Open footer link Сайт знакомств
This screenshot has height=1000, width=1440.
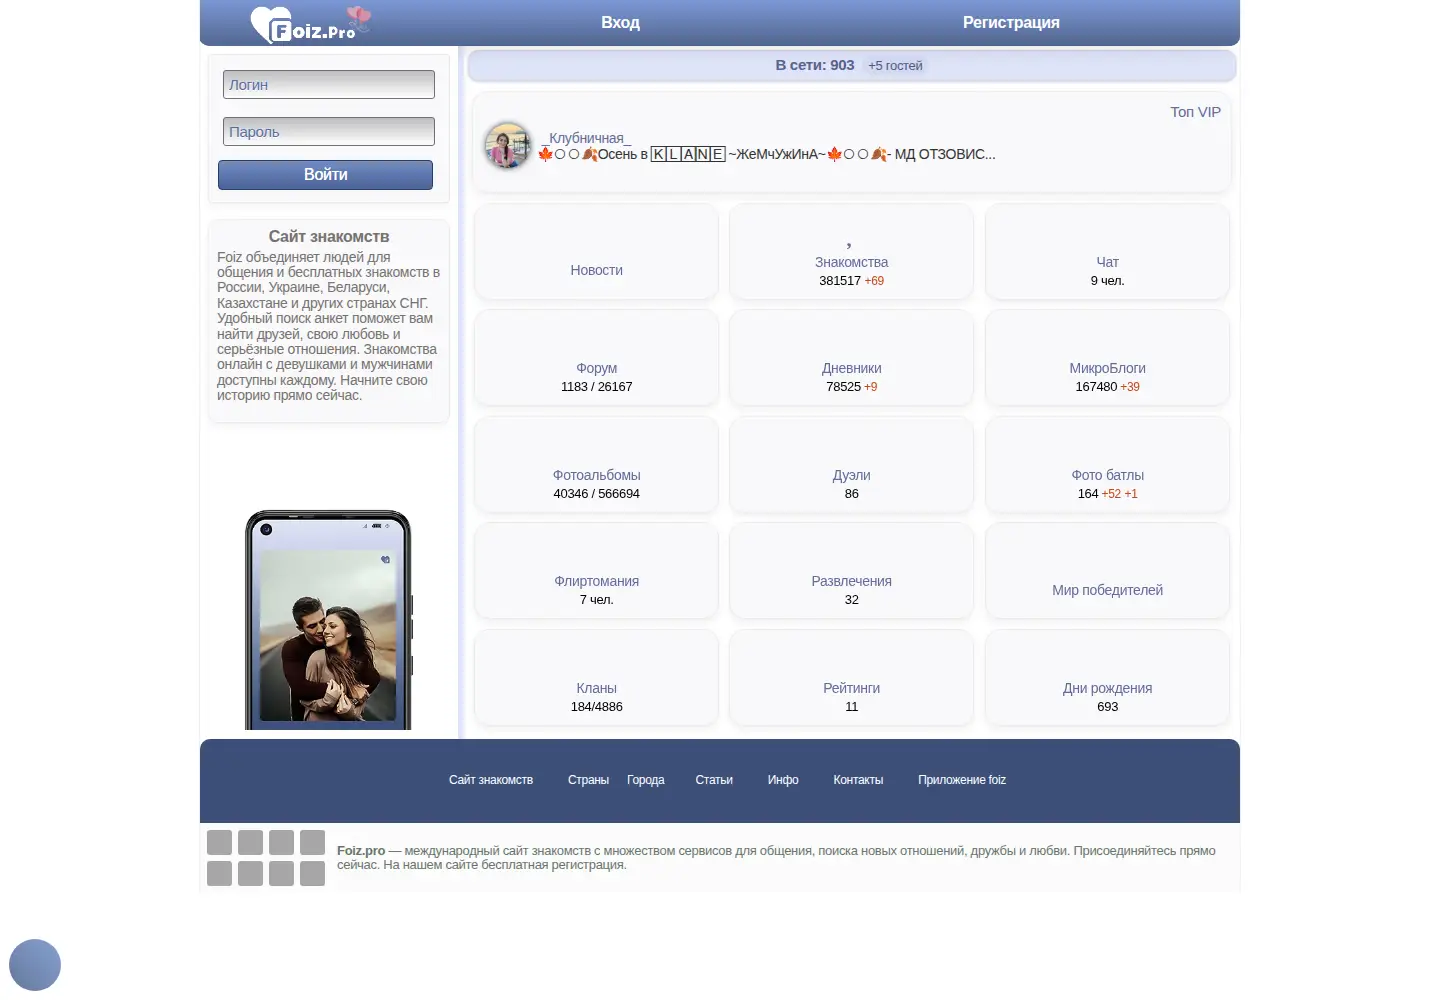click(491, 780)
